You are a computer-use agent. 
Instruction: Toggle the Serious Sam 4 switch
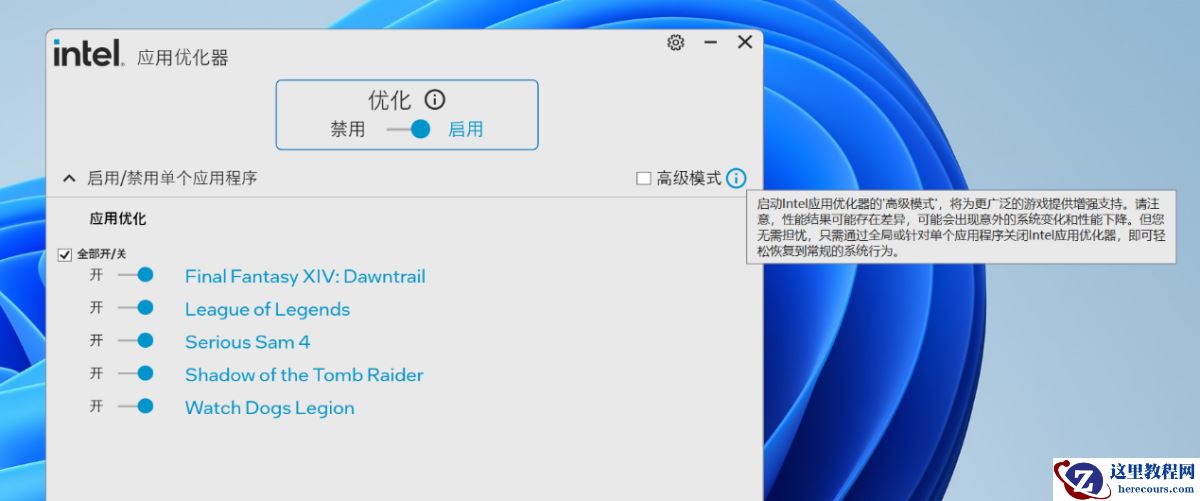135,341
